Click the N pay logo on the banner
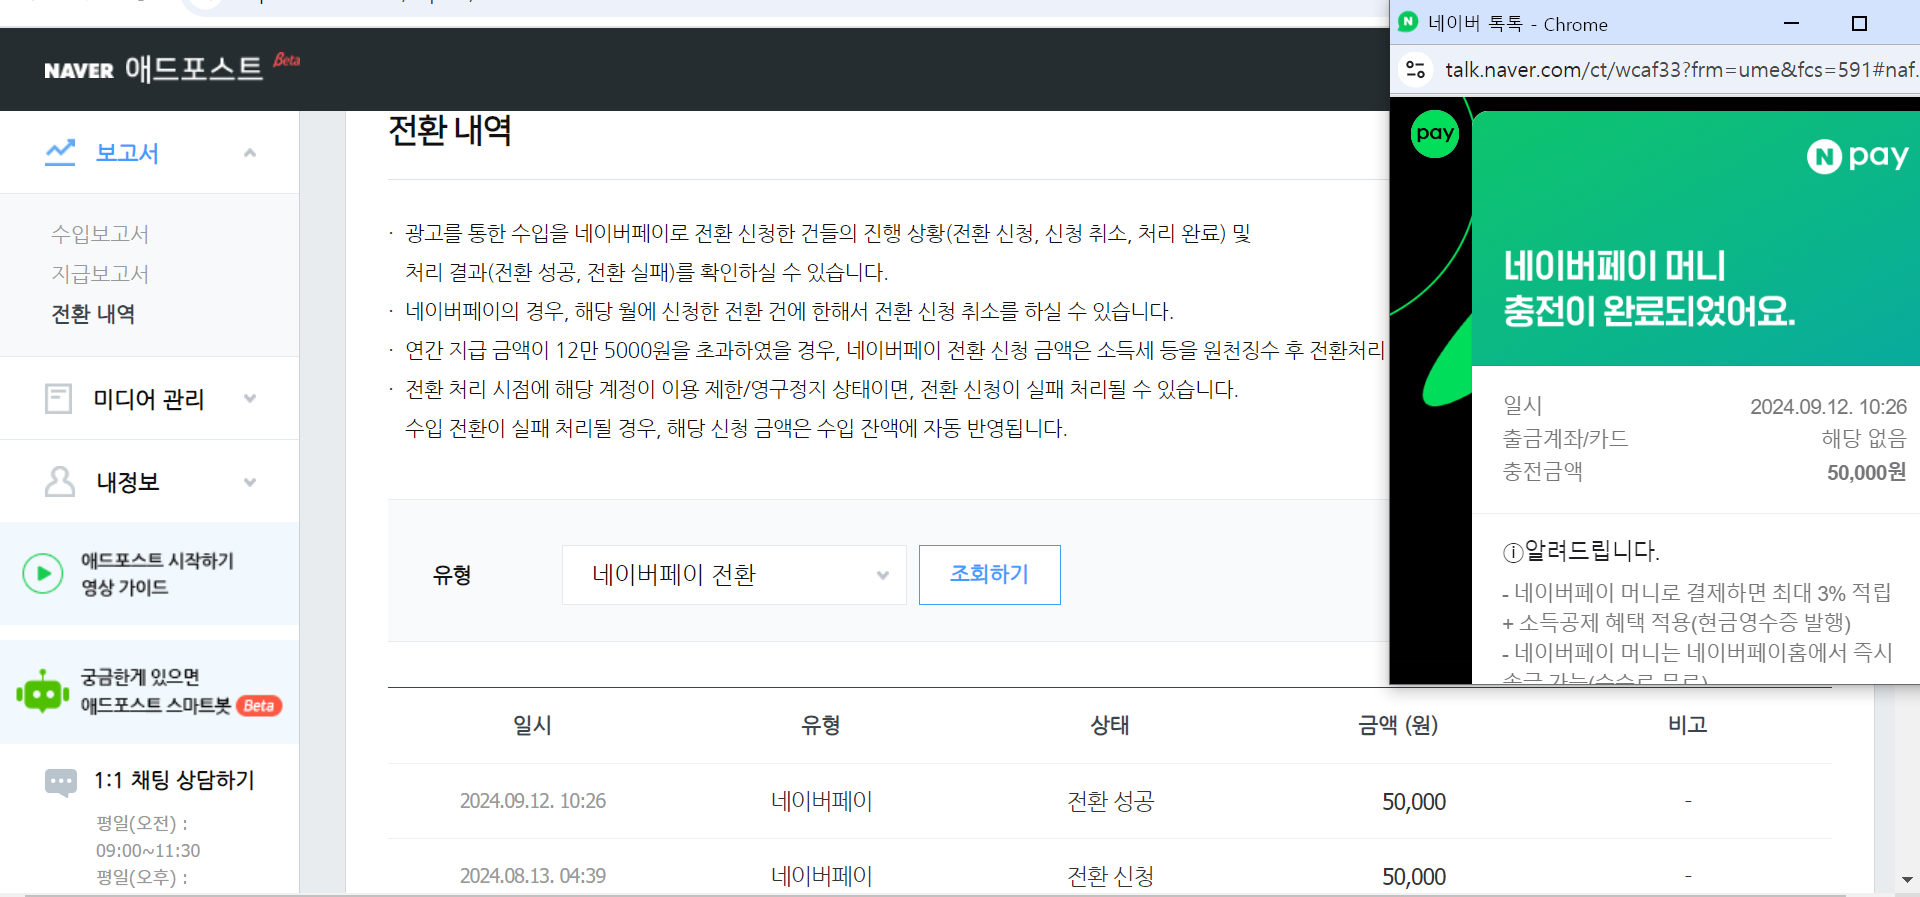The height and width of the screenshot is (897, 1920). point(1857,157)
